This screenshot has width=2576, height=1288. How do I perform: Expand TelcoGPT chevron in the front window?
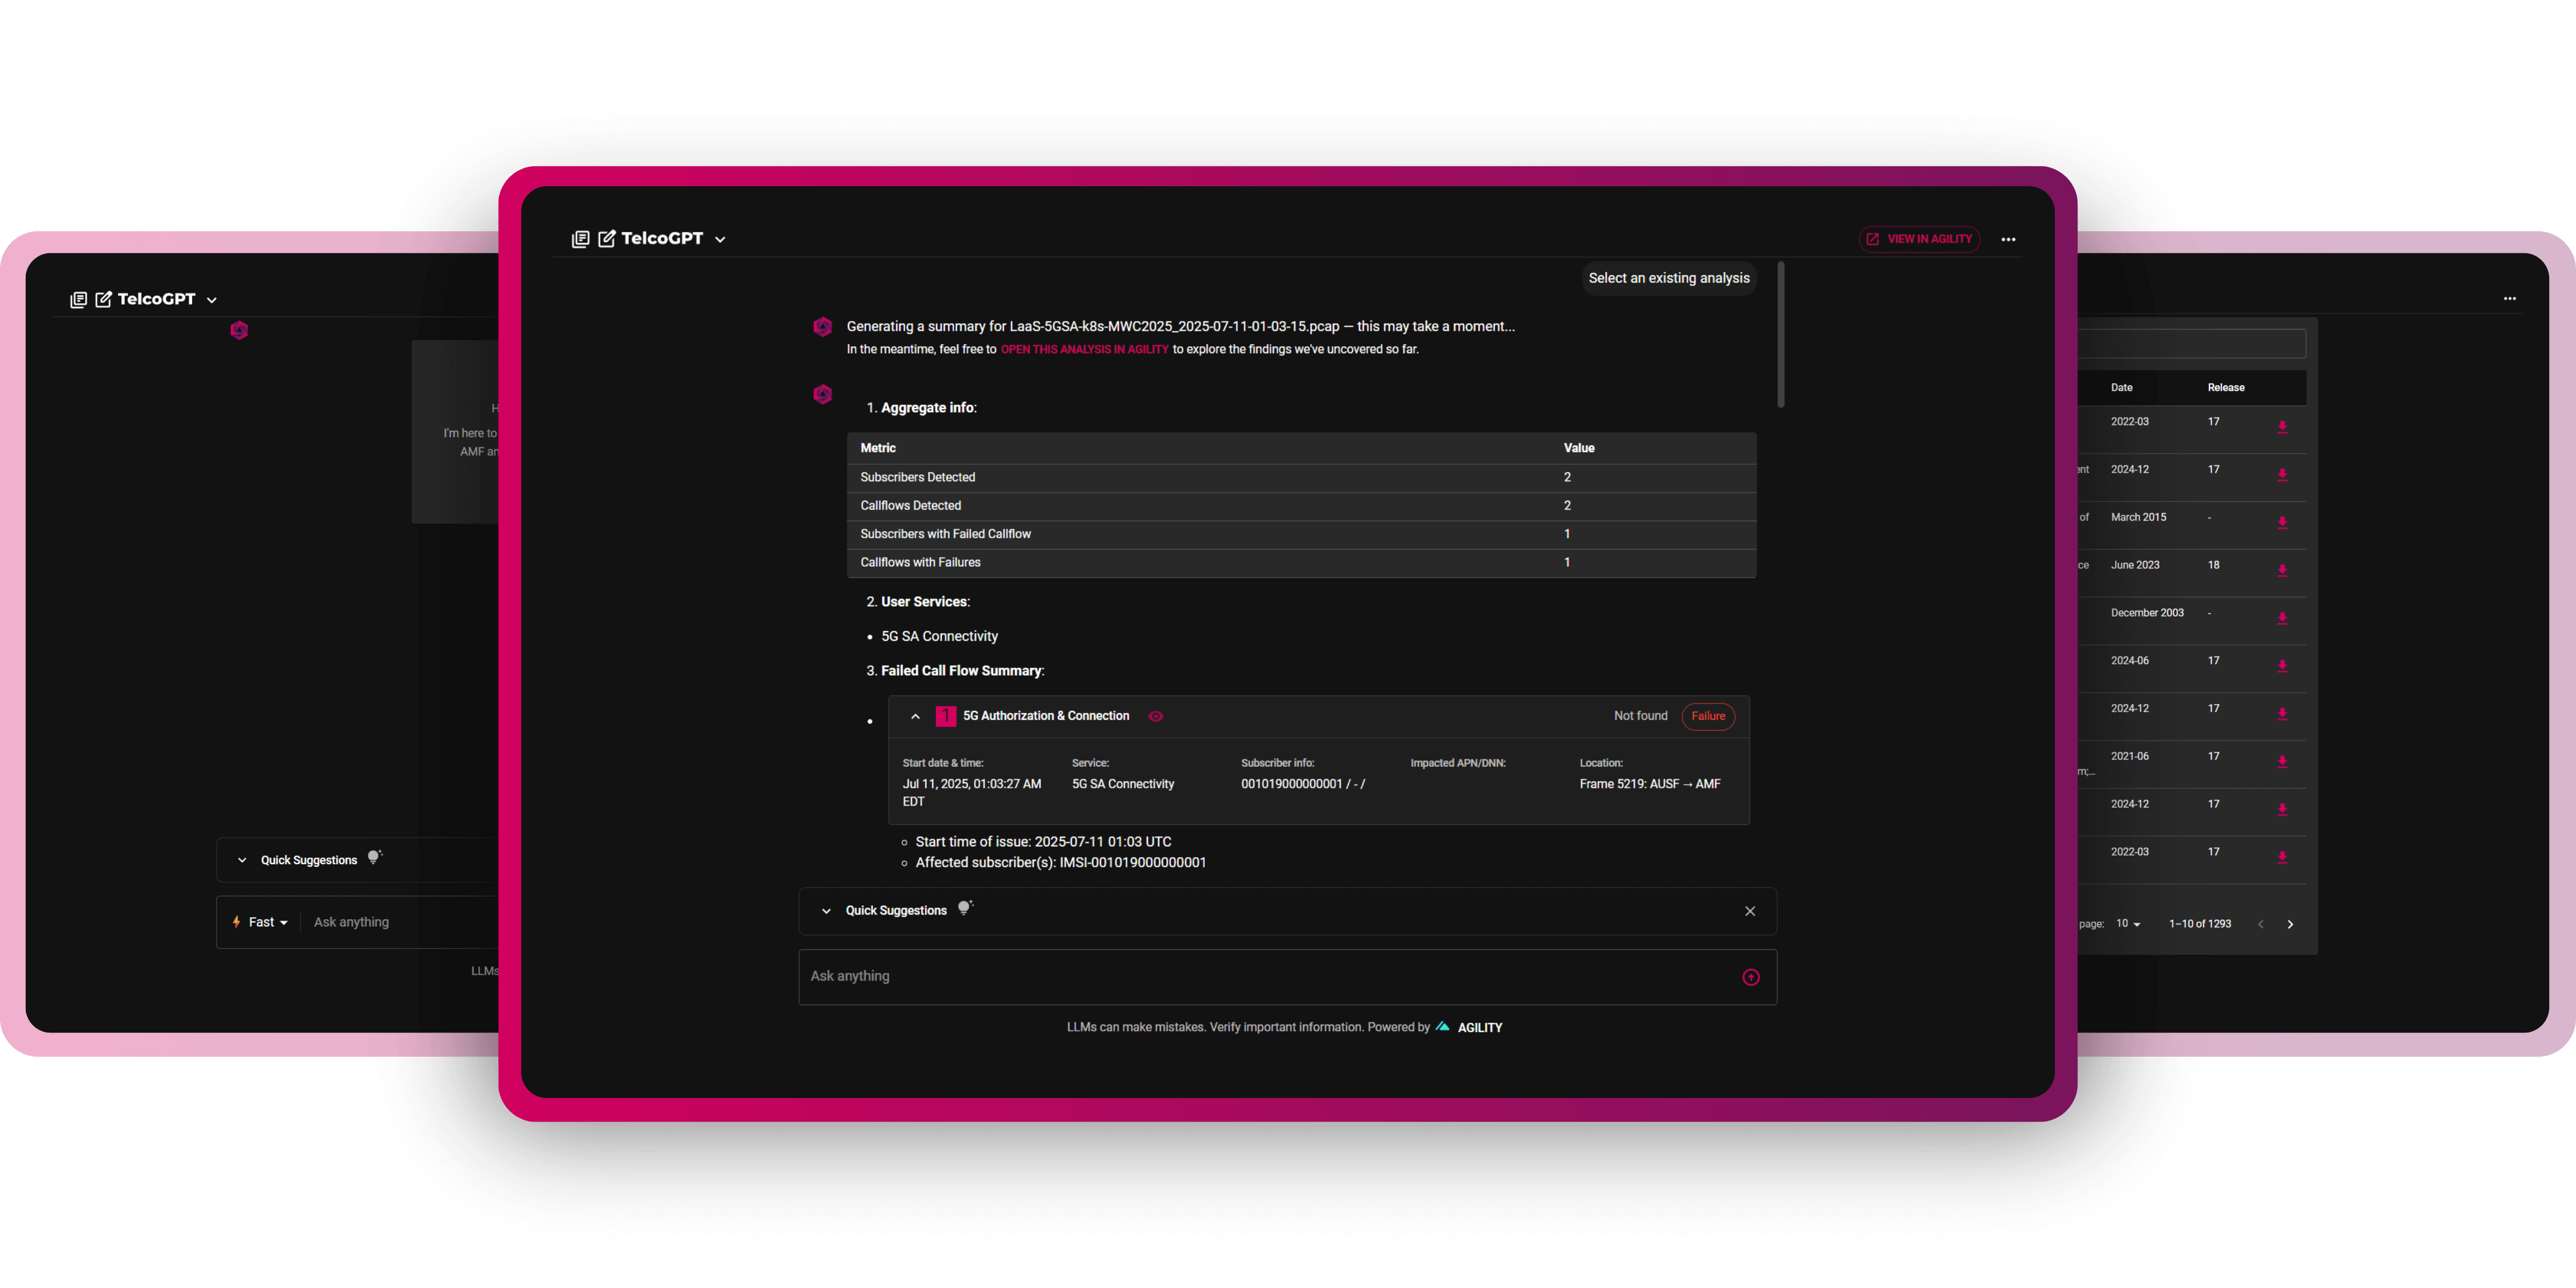pos(720,240)
